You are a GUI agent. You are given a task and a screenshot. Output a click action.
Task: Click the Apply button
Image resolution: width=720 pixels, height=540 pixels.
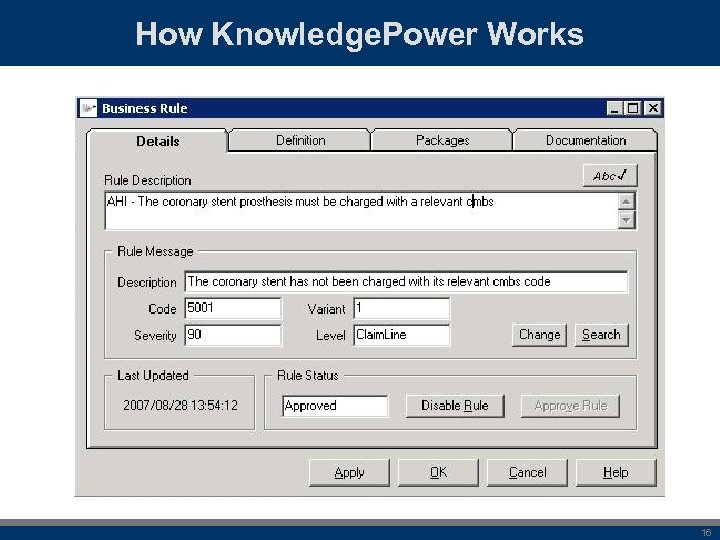click(349, 472)
